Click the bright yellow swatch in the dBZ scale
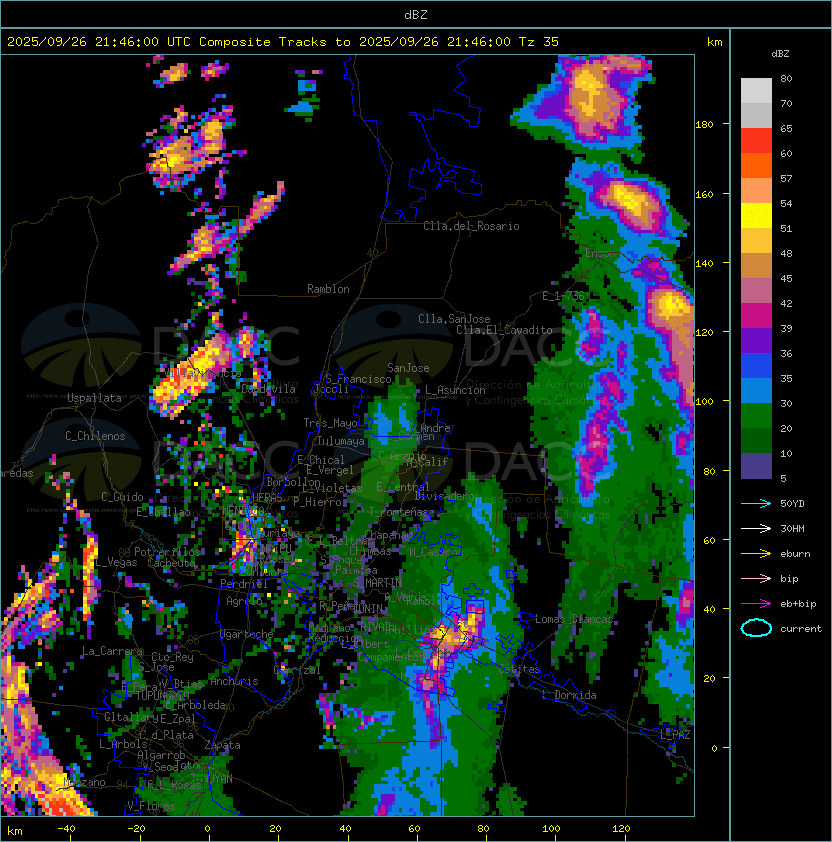 tap(756, 216)
